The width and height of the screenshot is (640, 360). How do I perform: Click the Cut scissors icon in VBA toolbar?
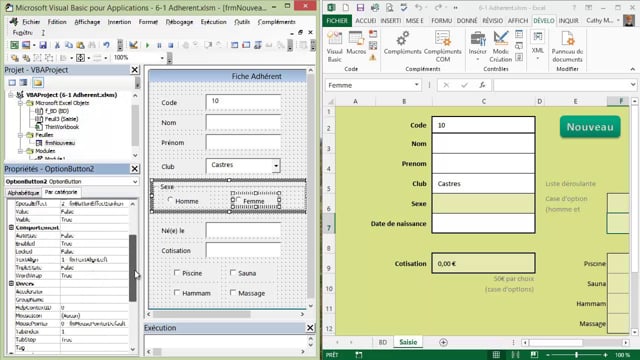(57, 45)
